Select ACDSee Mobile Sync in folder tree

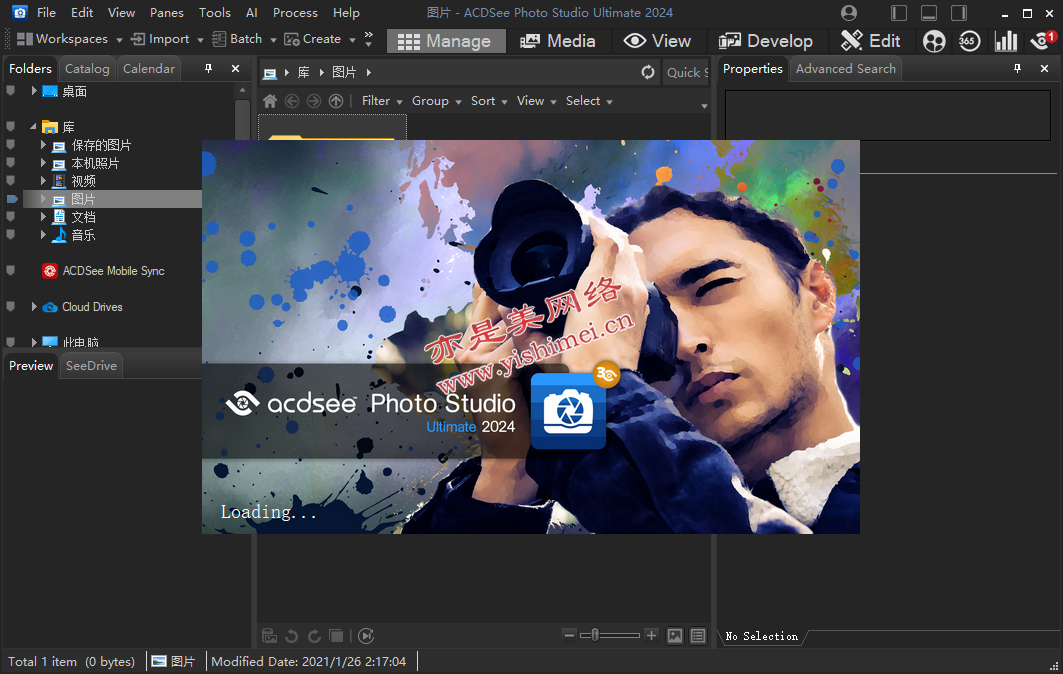pyautogui.click(x=113, y=271)
